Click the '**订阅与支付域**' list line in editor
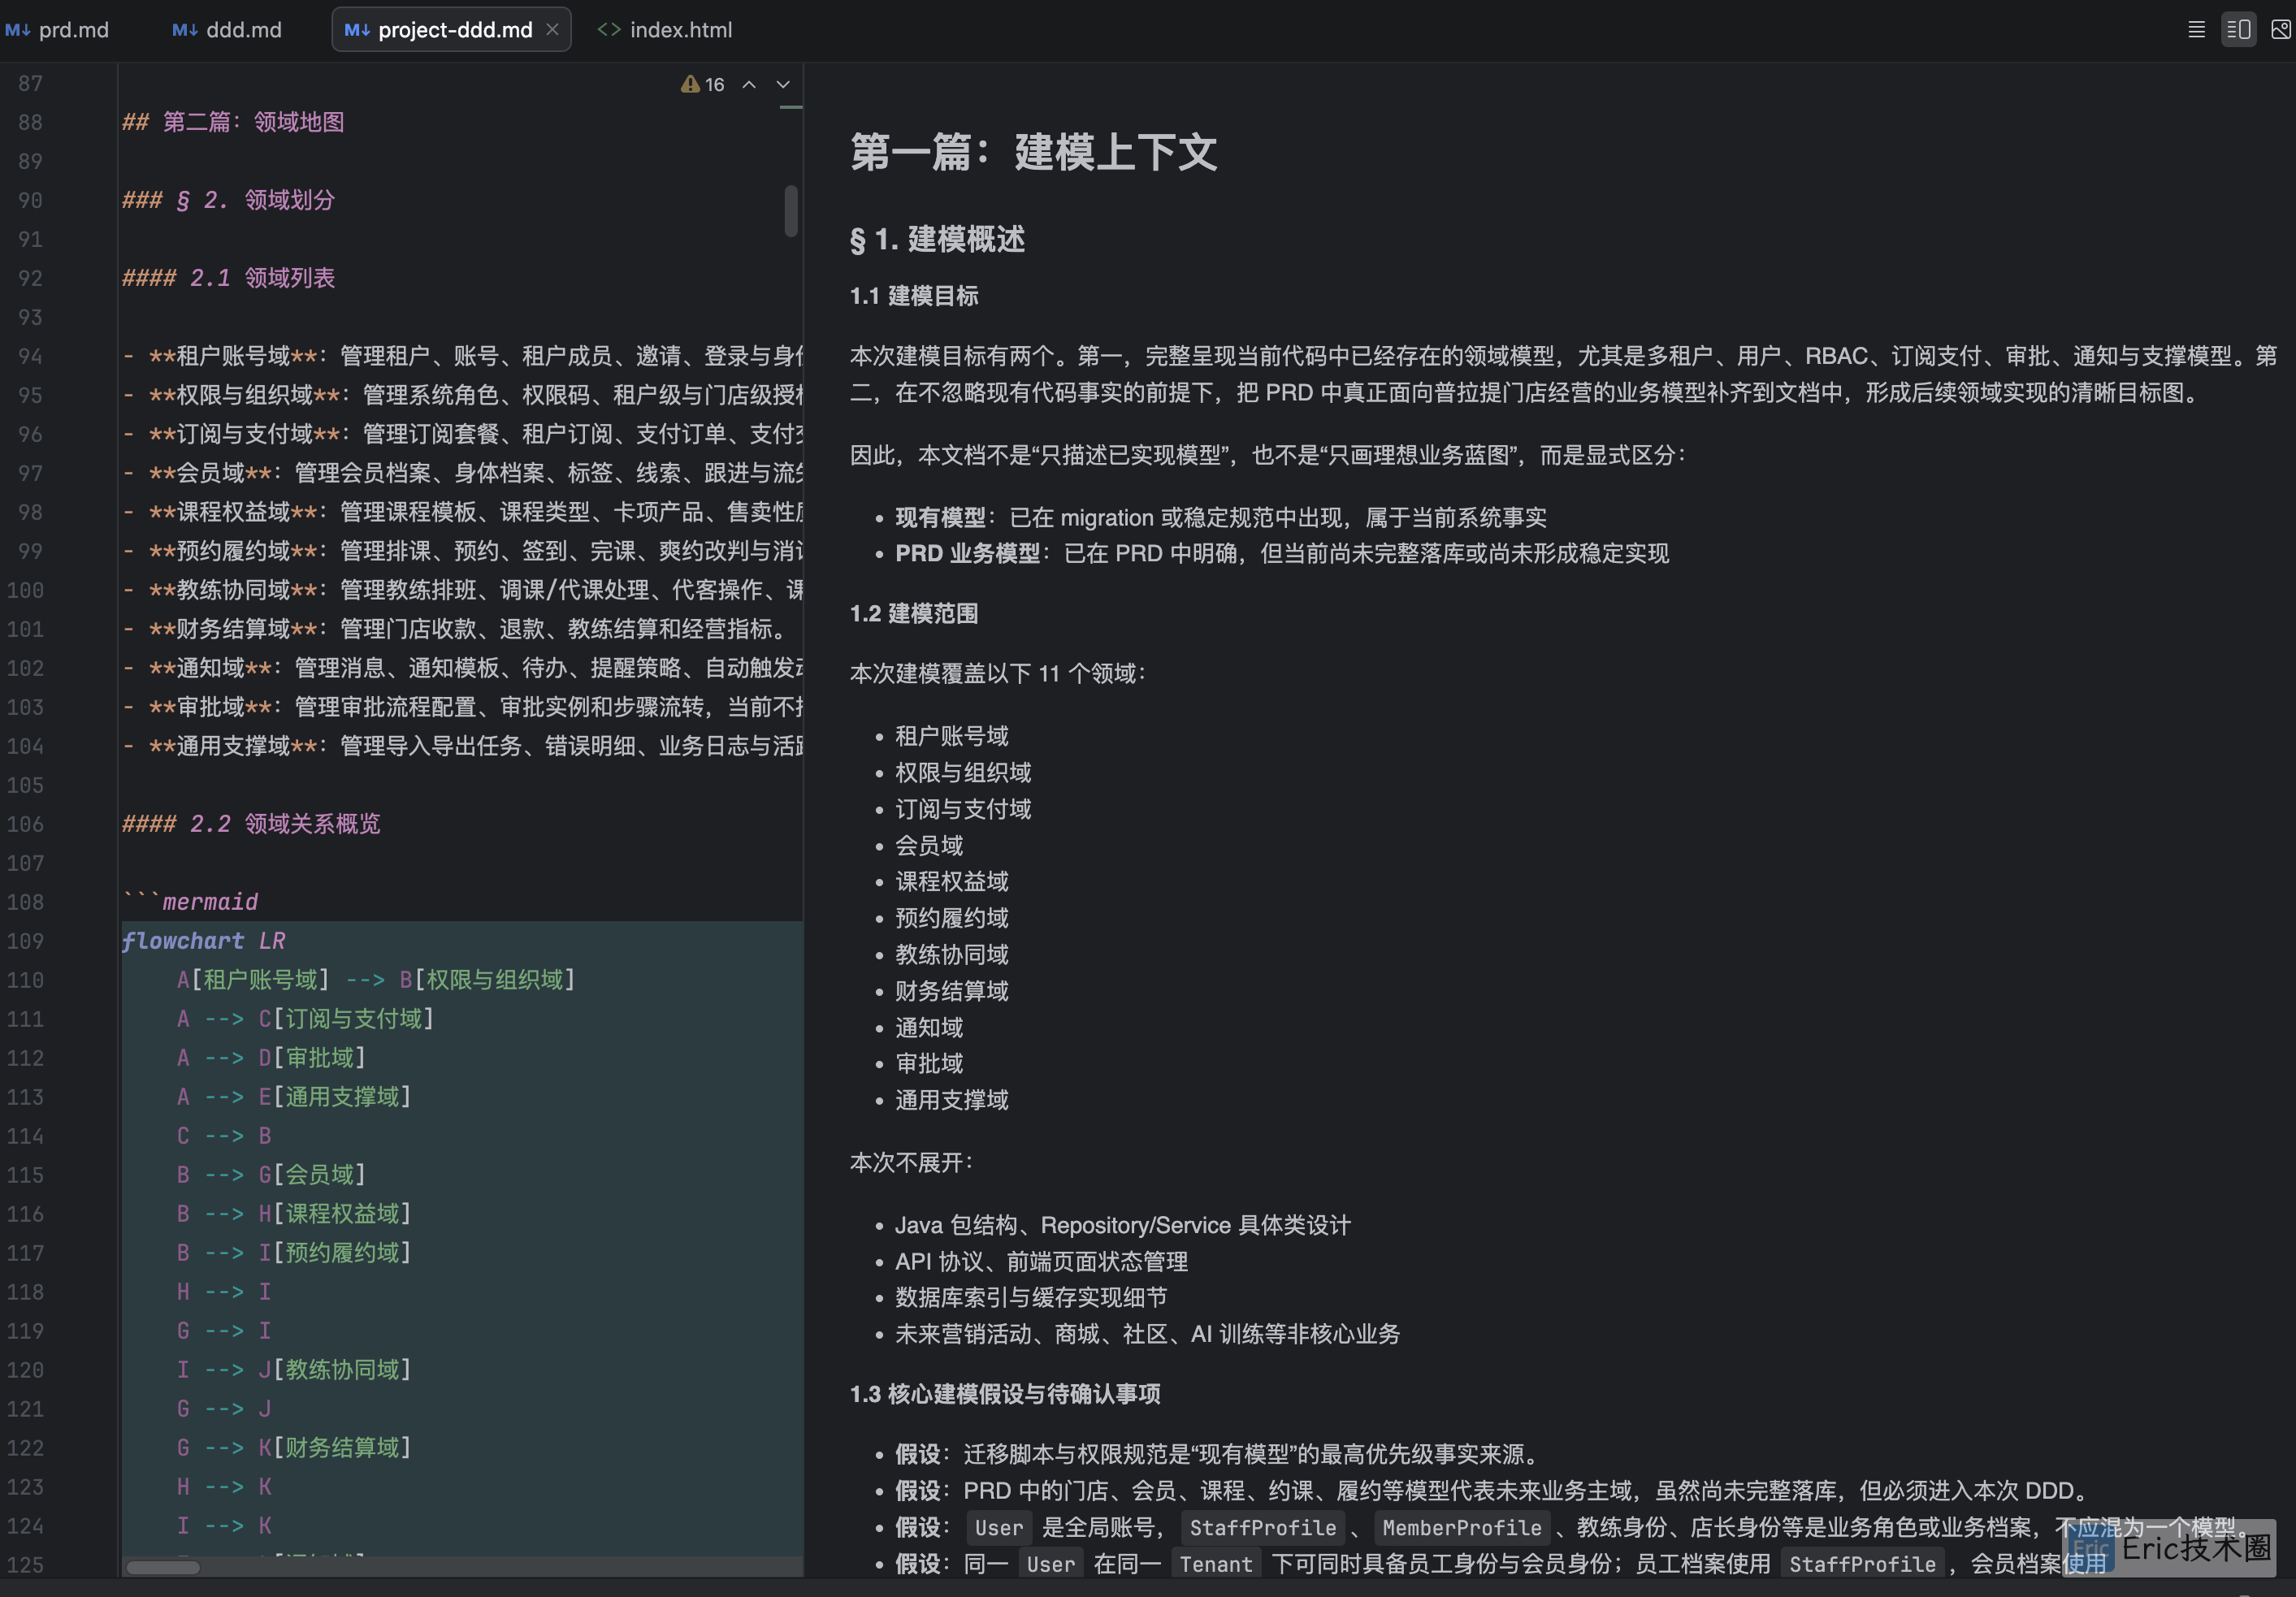 point(462,434)
